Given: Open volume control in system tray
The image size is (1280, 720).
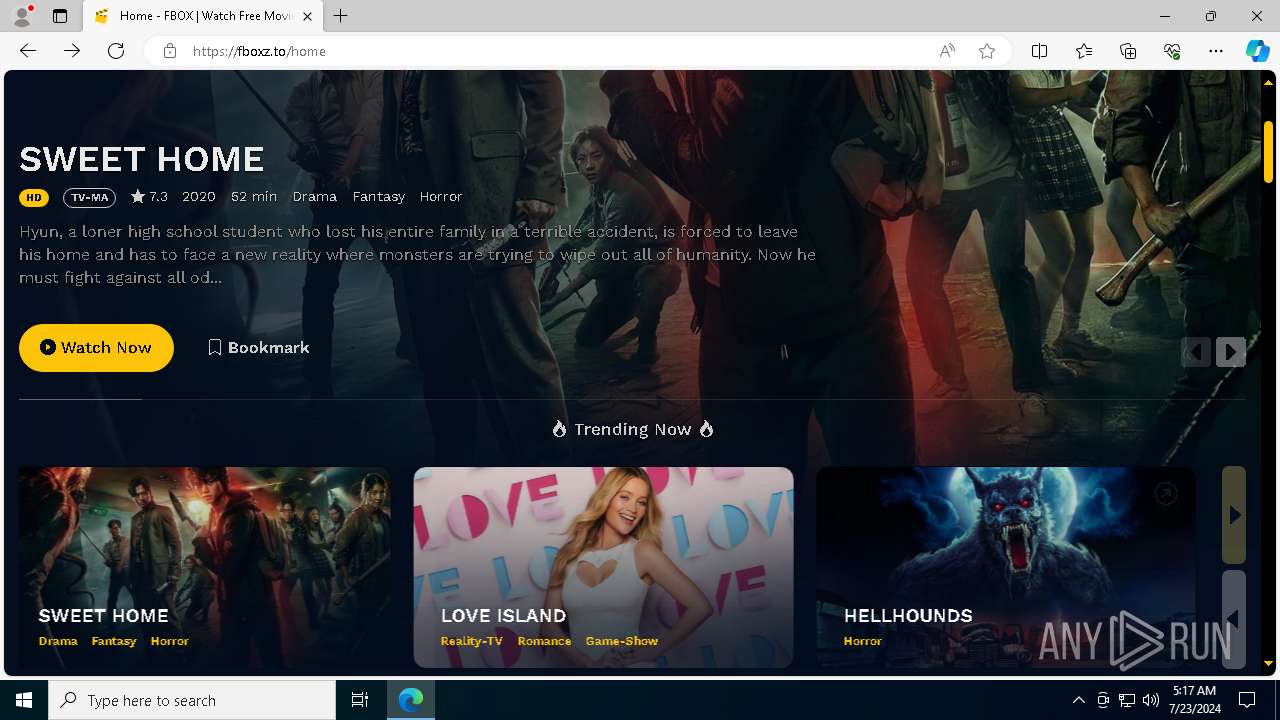Looking at the screenshot, I should coord(1151,700).
